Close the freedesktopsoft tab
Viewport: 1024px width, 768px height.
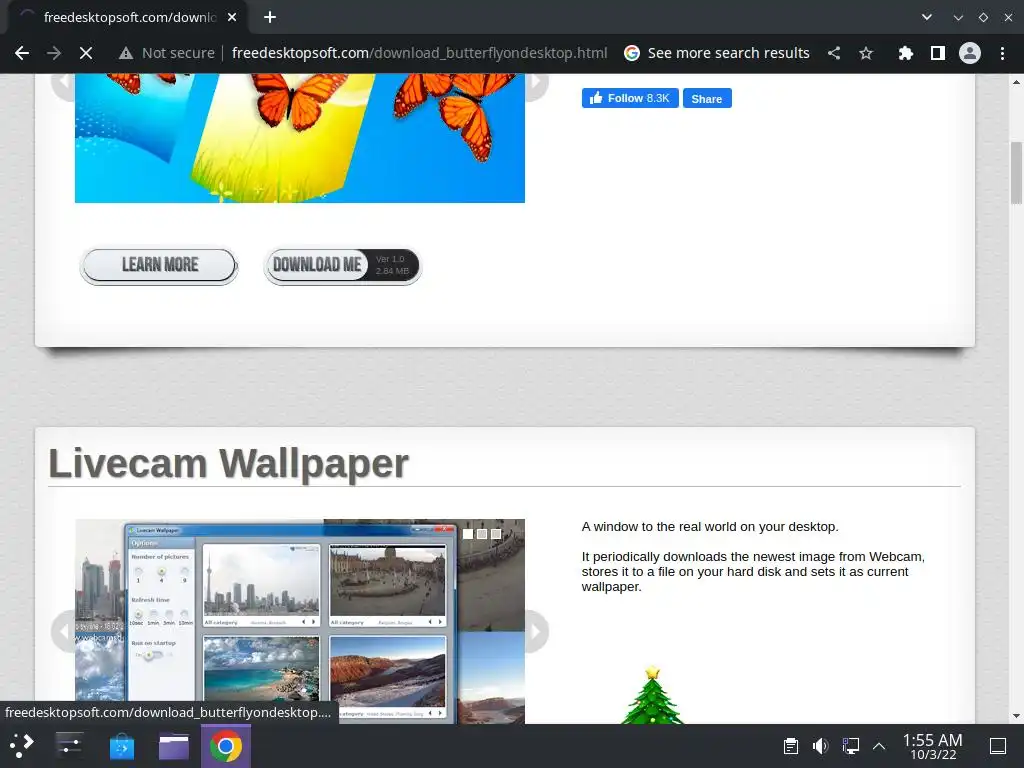[x=232, y=17]
